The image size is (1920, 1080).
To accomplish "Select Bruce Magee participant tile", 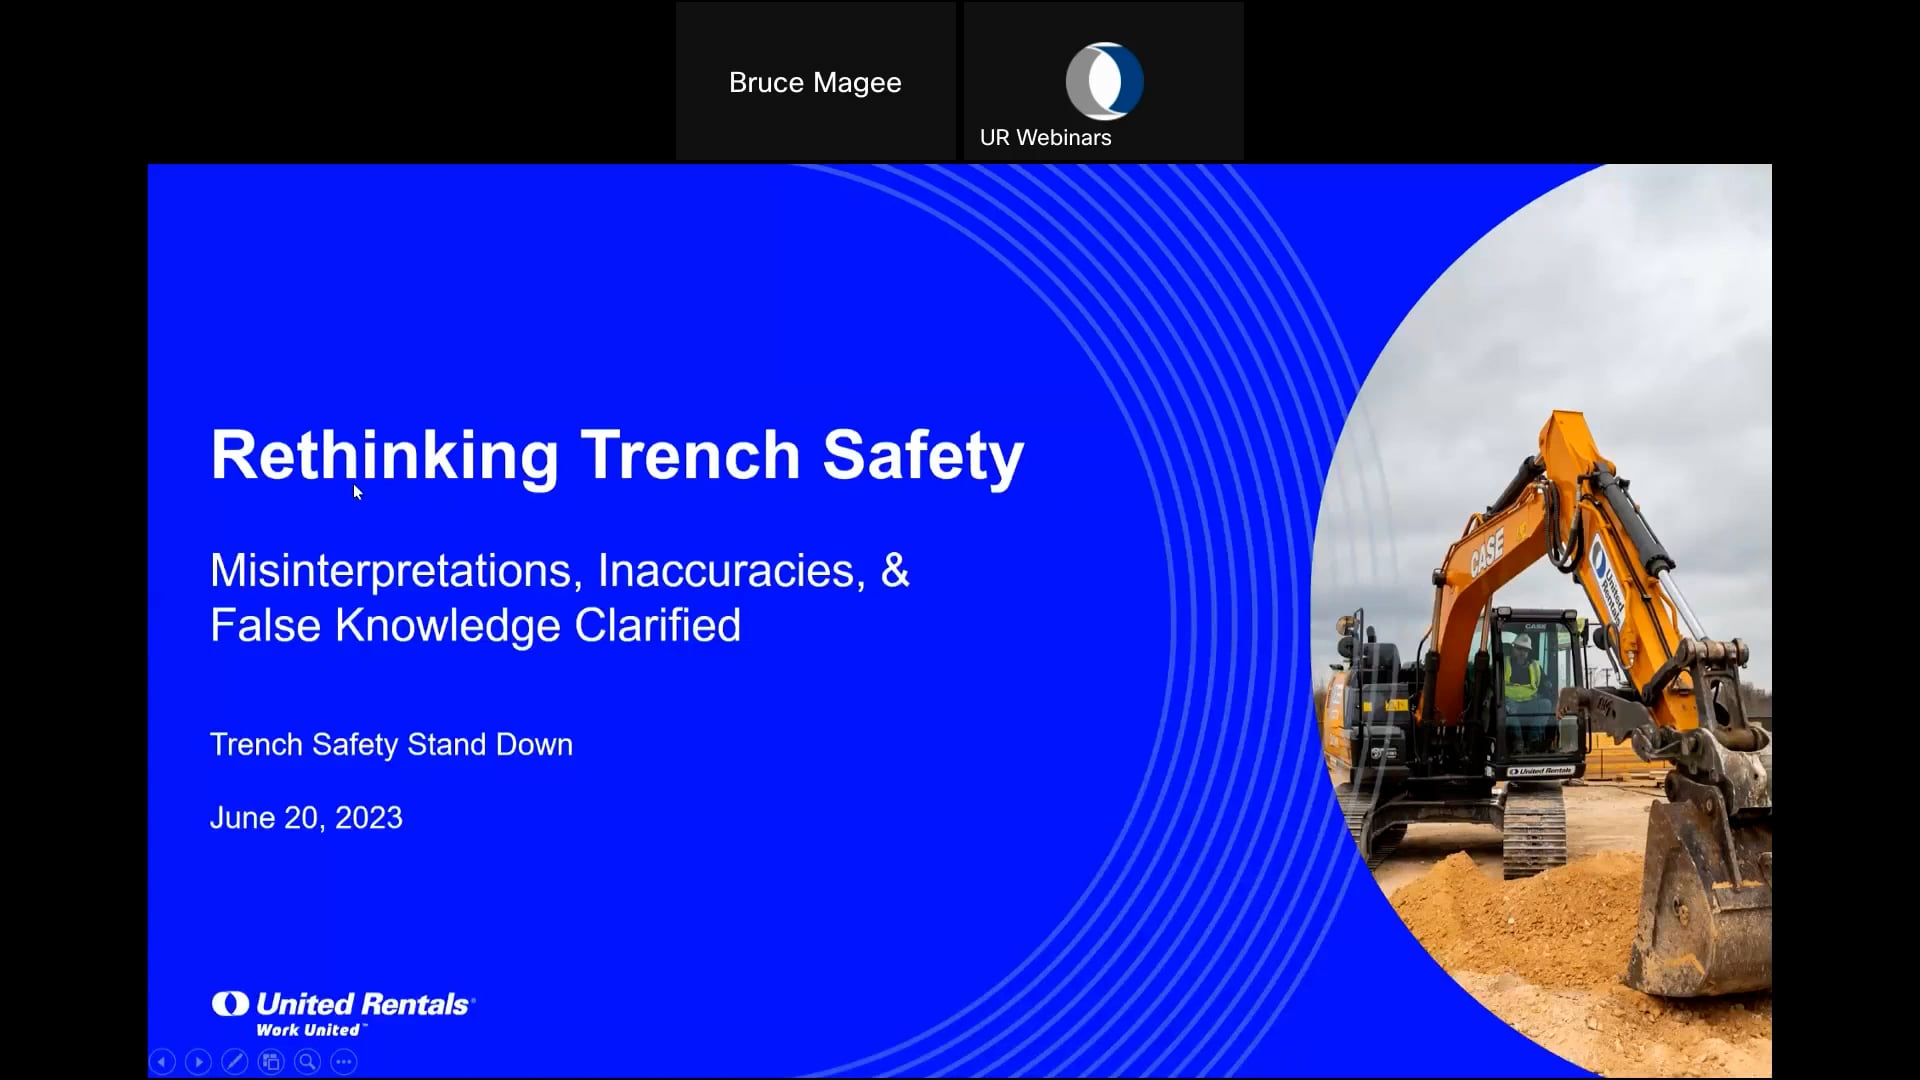I will [815, 81].
